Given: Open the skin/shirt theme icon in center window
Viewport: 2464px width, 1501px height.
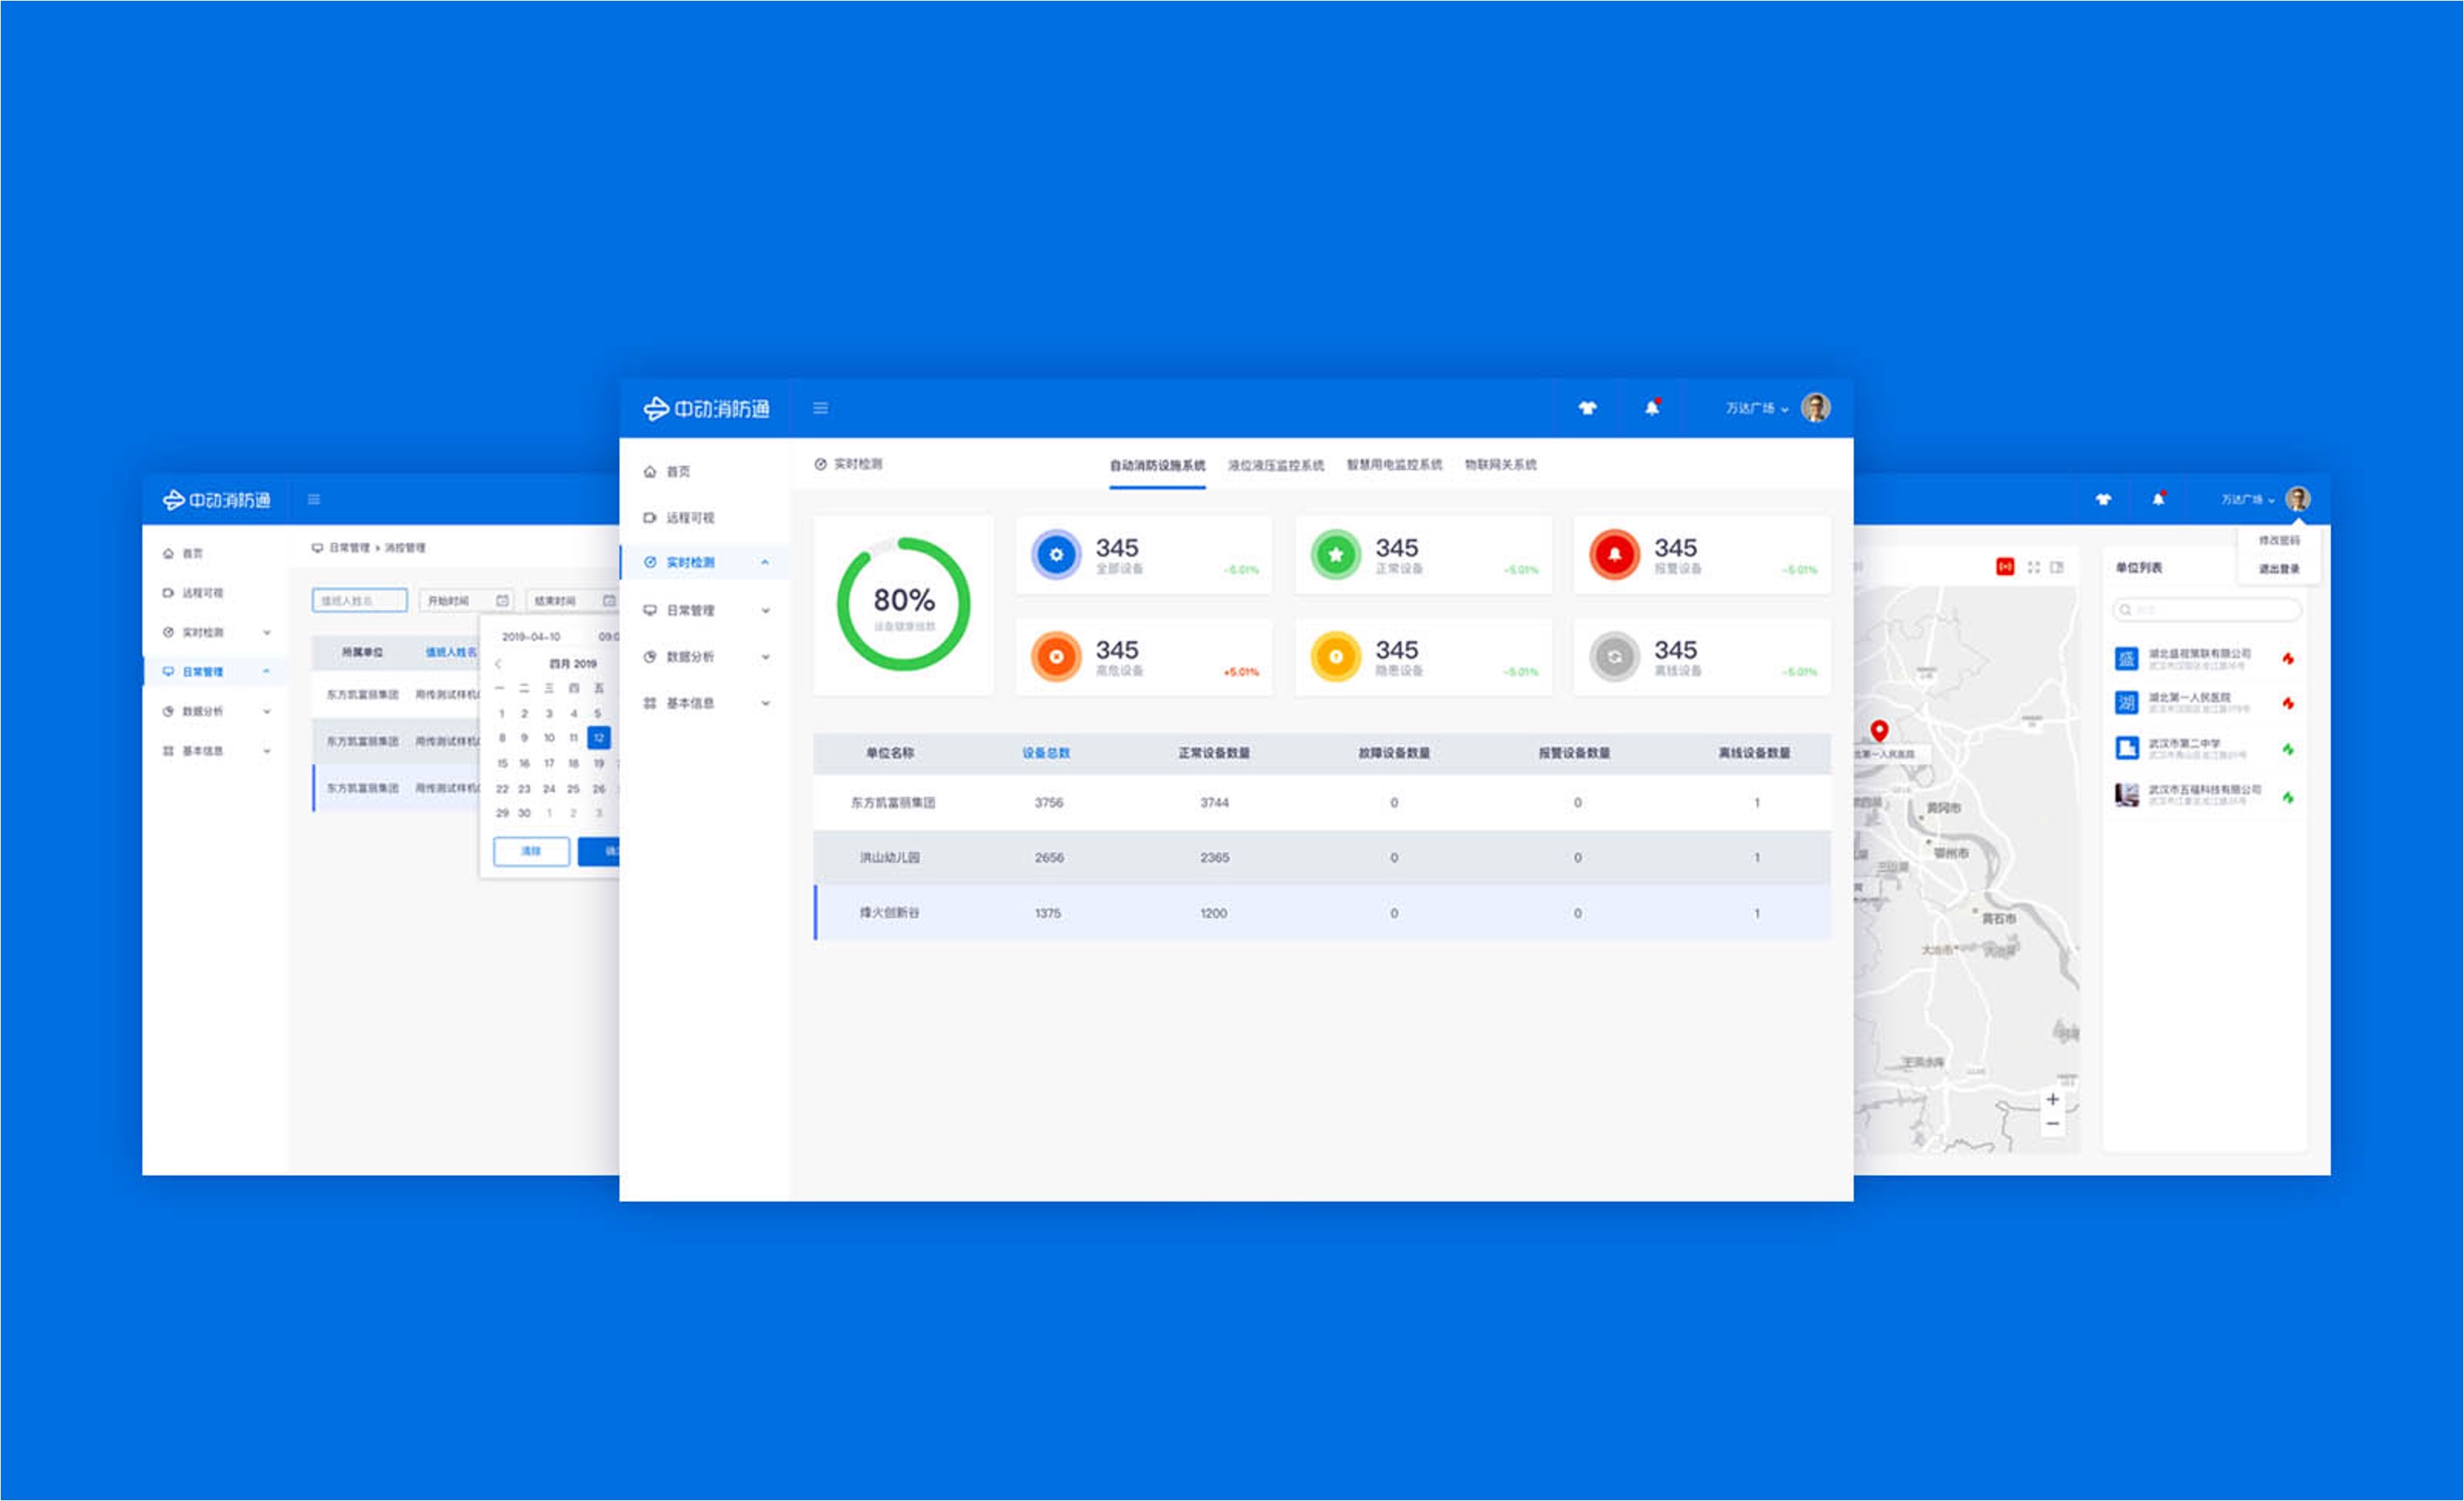Looking at the screenshot, I should click(x=1587, y=408).
